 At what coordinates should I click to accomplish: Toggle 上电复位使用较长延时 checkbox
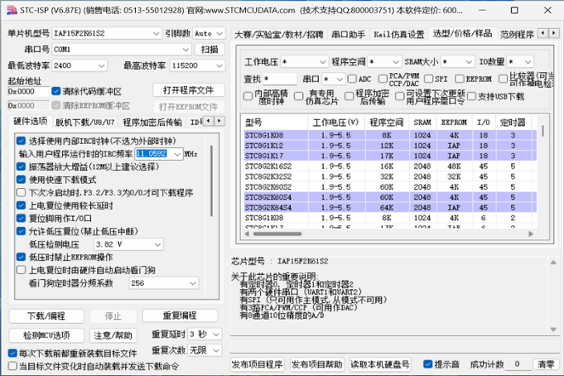click(x=21, y=205)
